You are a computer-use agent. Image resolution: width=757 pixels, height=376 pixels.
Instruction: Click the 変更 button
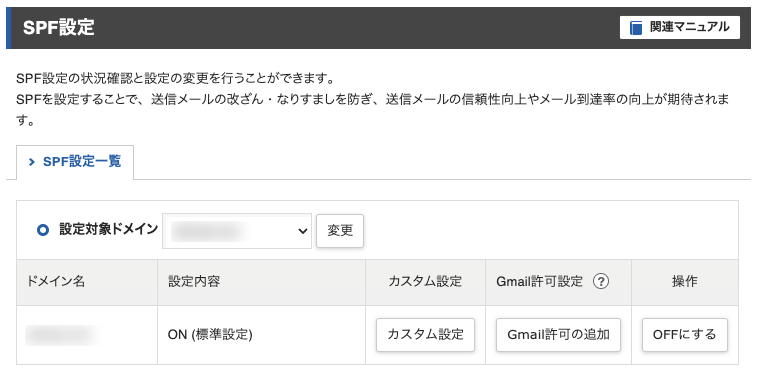pyautogui.click(x=340, y=231)
